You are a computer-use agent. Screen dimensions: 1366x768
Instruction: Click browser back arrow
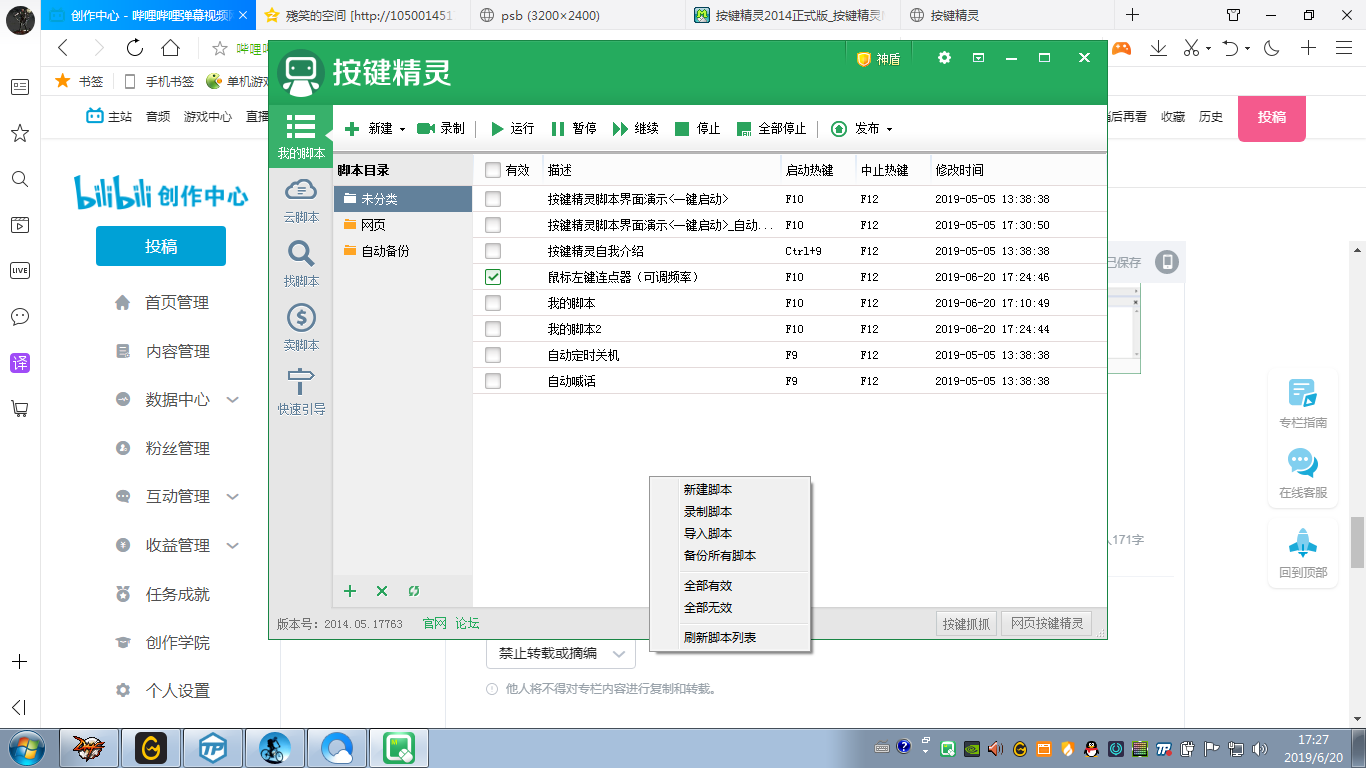63,47
